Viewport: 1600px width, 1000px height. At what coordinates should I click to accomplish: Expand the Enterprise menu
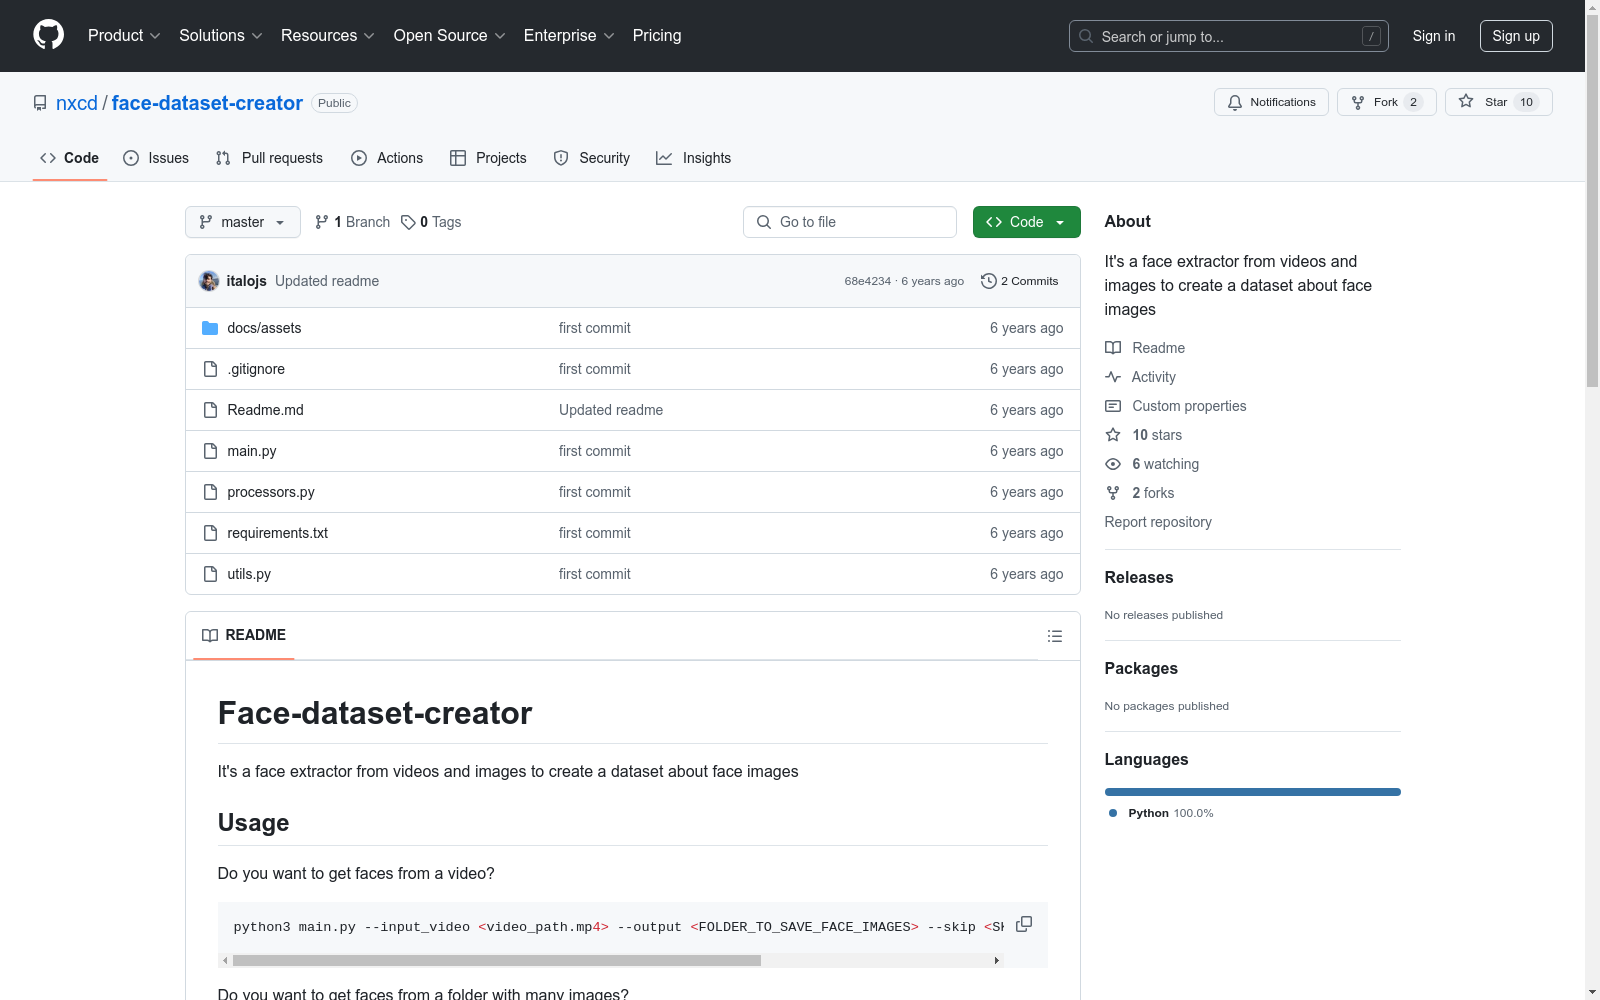tap(569, 35)
